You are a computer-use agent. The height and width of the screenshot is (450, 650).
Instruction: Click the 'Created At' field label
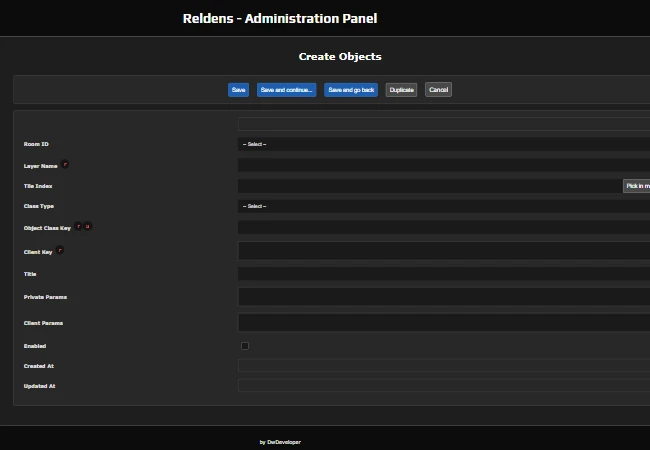point(39,366)
